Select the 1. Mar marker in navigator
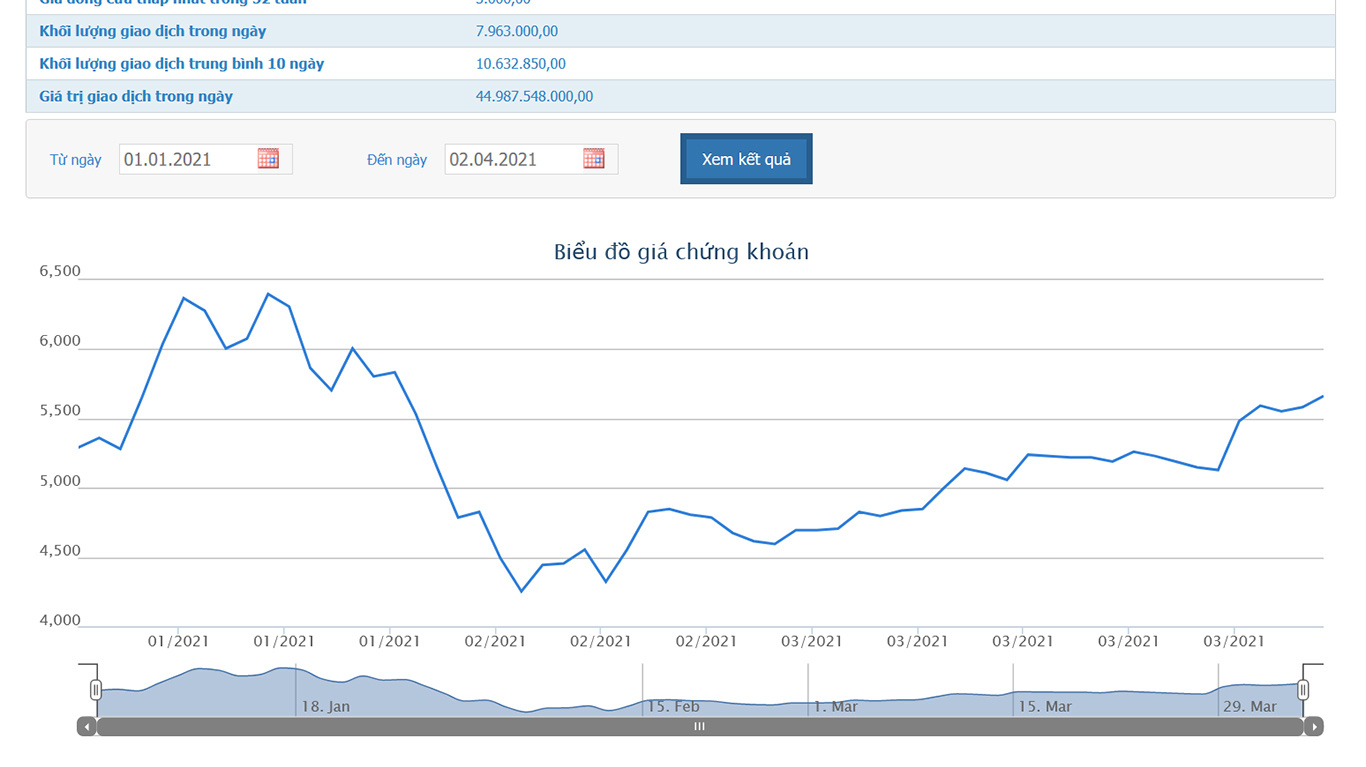 pos(835,706)
